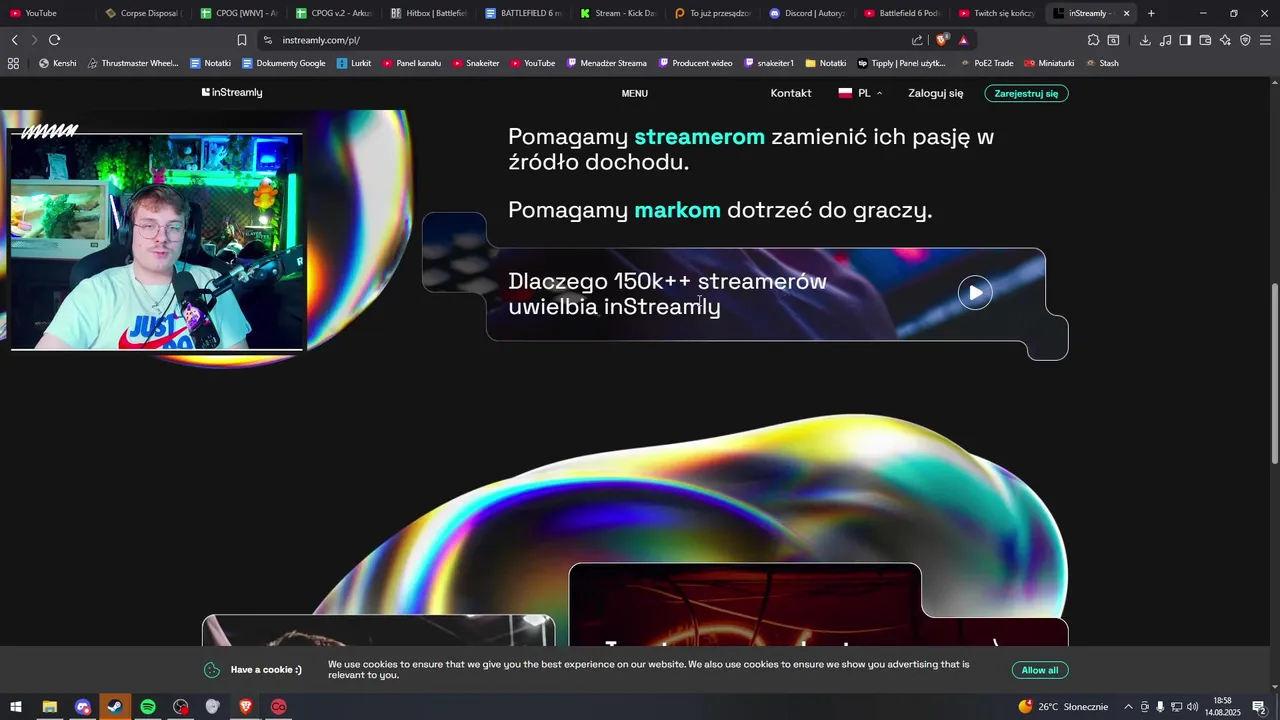
Task: Bookmark this page with the bookmark icon
Action: tap(242, 40)
